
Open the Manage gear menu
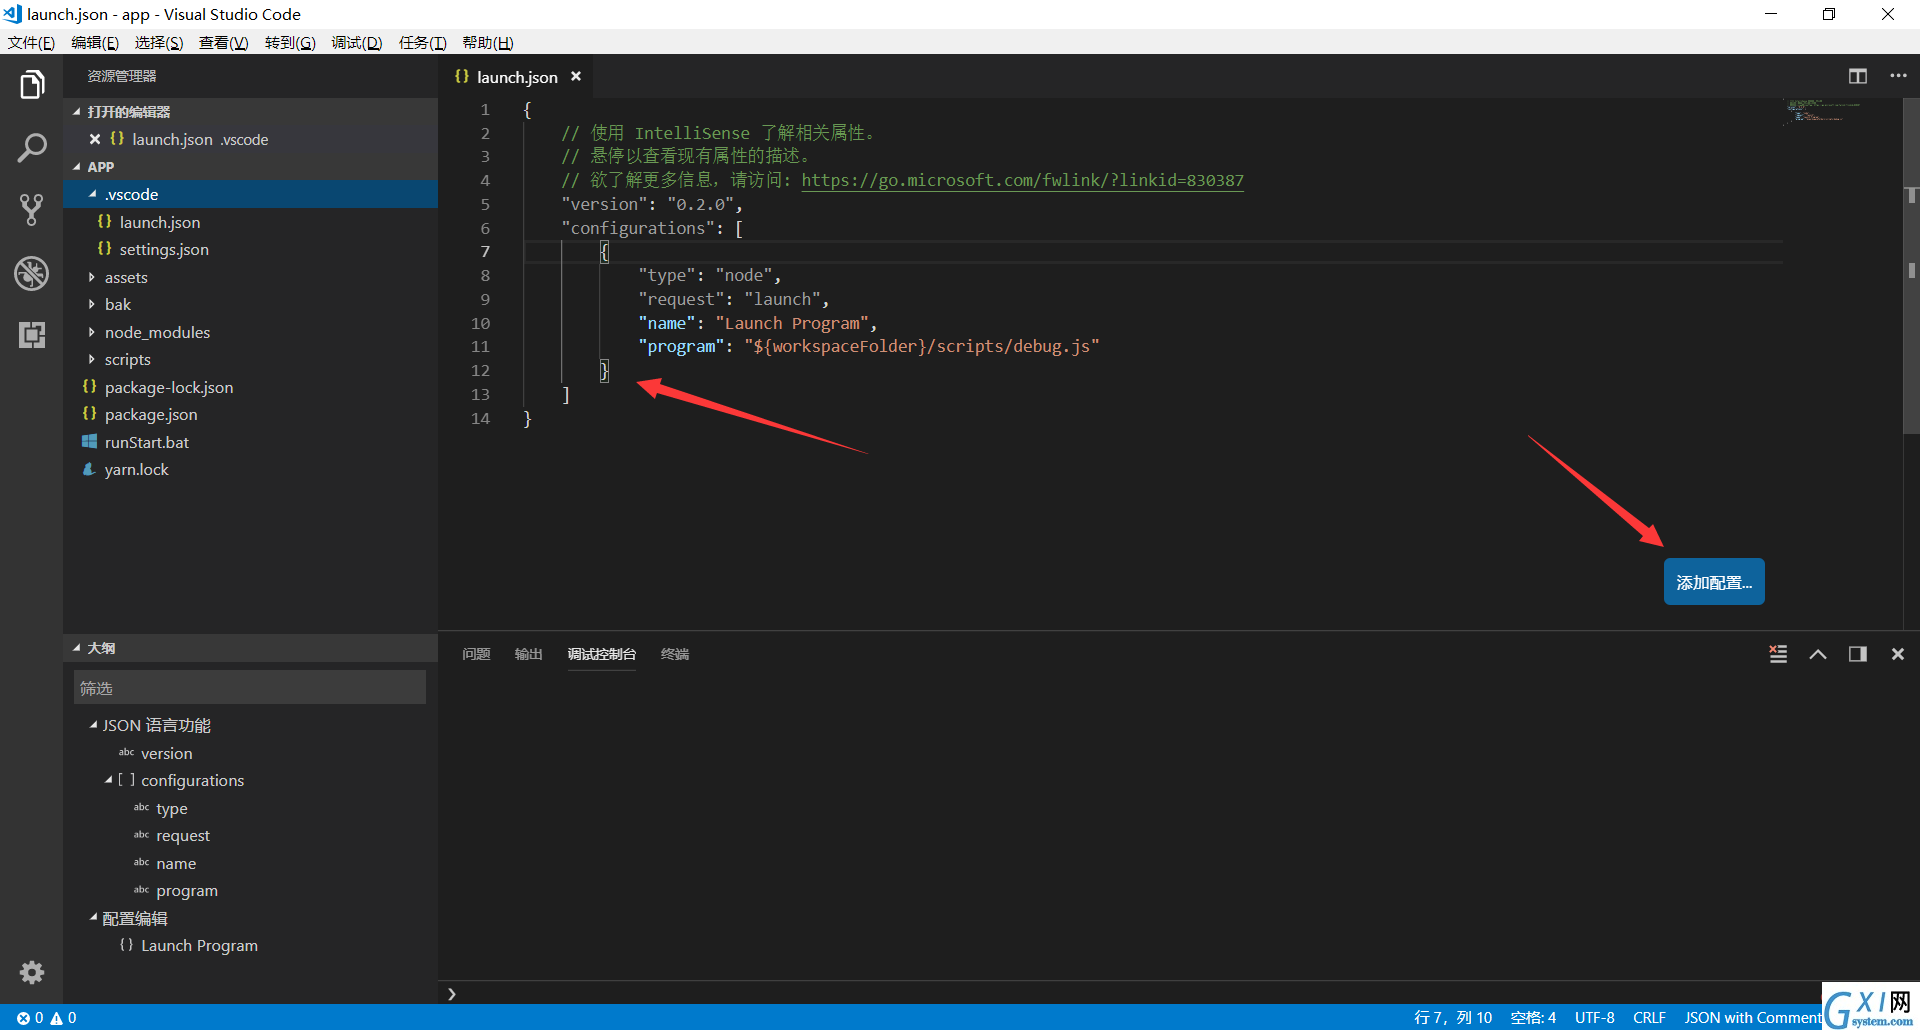pyautogui.click(x=32, y=972)
